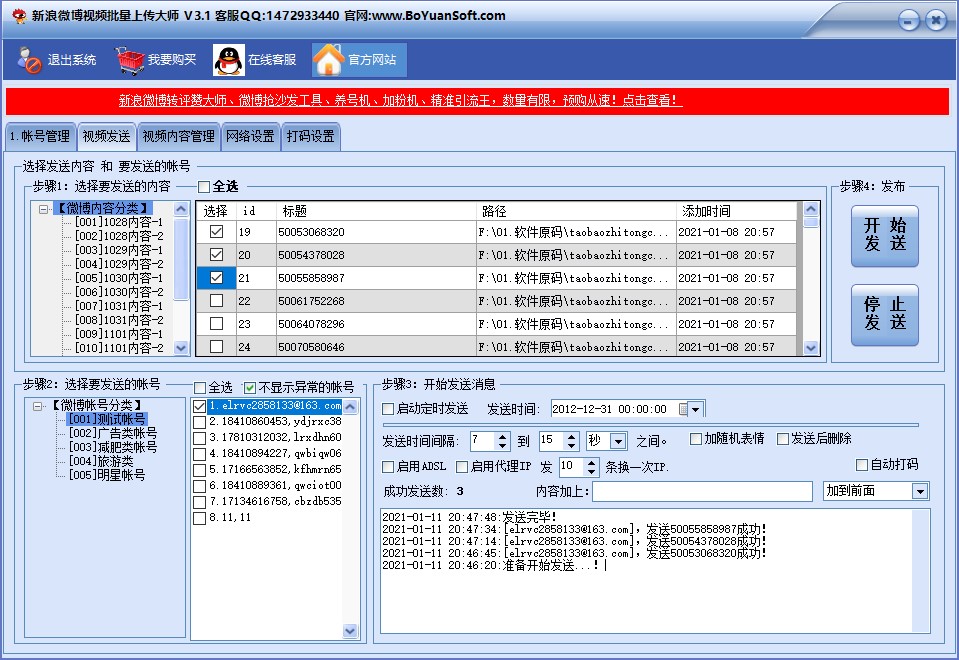Screen dimensions: 959x660
Task: Enable 启动定时发送 checkbox
Action: [388, 409]
